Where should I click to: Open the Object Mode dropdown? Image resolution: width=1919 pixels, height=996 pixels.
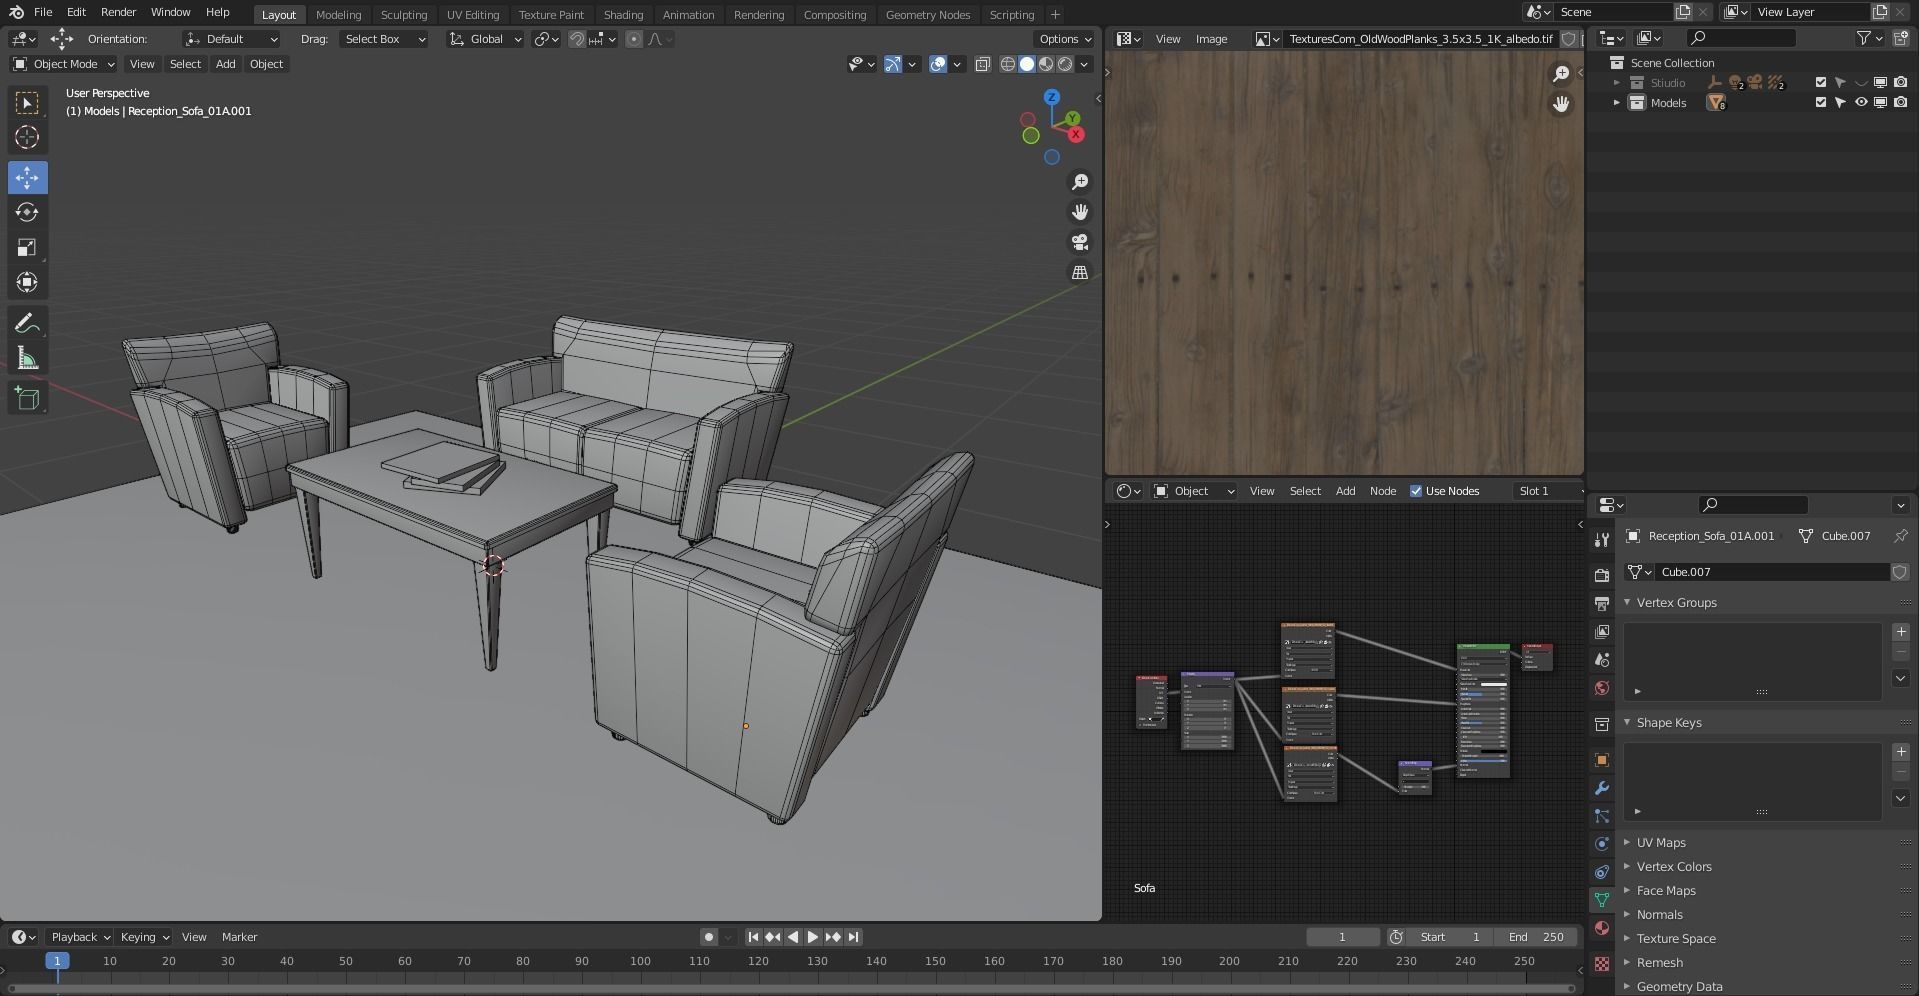pyautogui.click(x=63, y=64)
